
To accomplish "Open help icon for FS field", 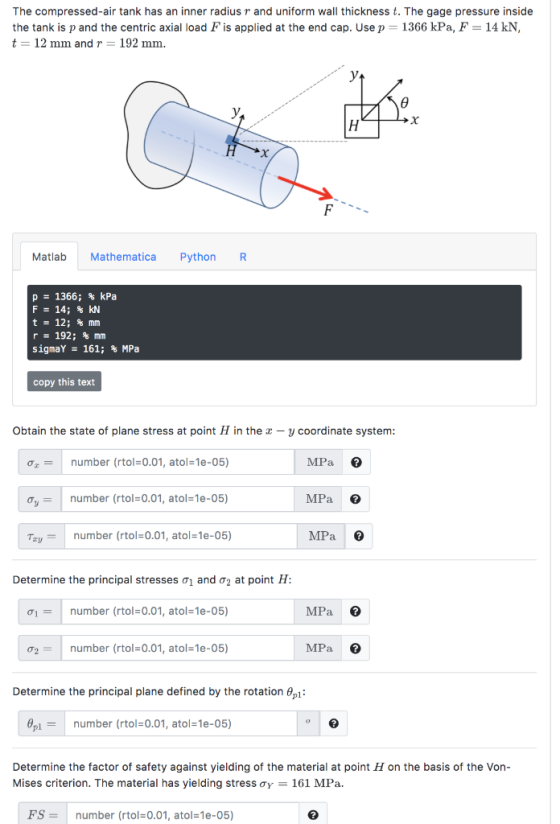I will (313, 815).
